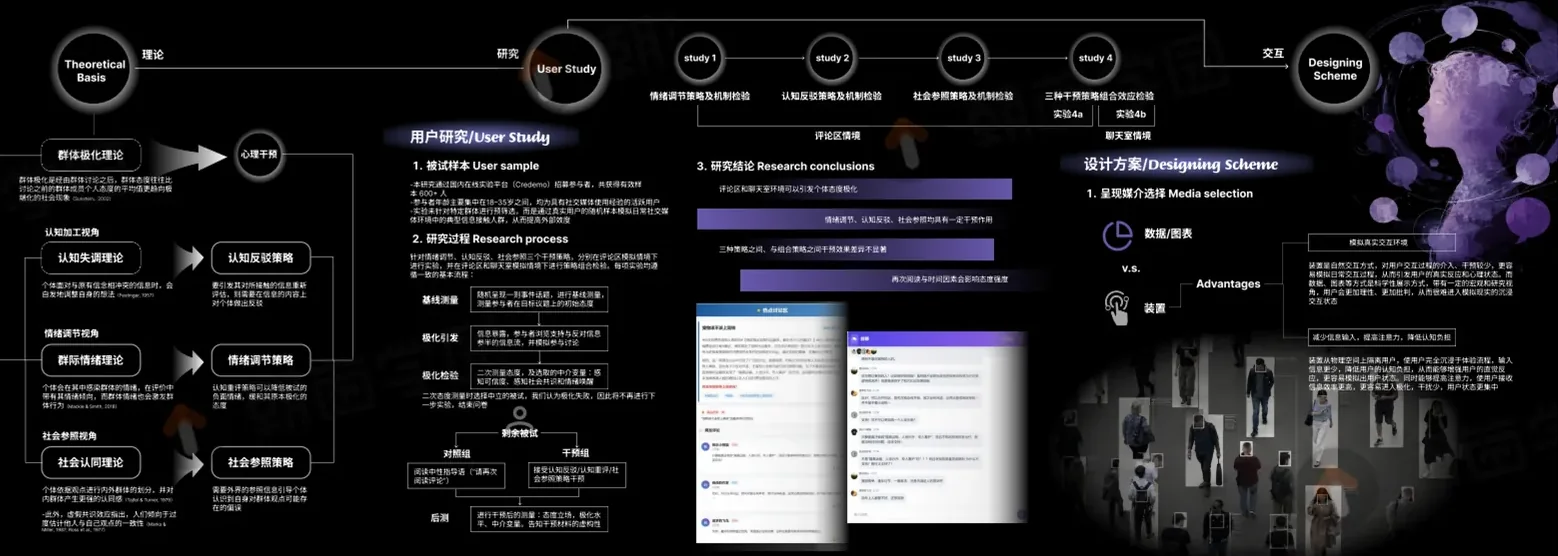This screenshot has width=1558, height=556.
Task: Click the v.s. text
Action: click(1130, 269)
